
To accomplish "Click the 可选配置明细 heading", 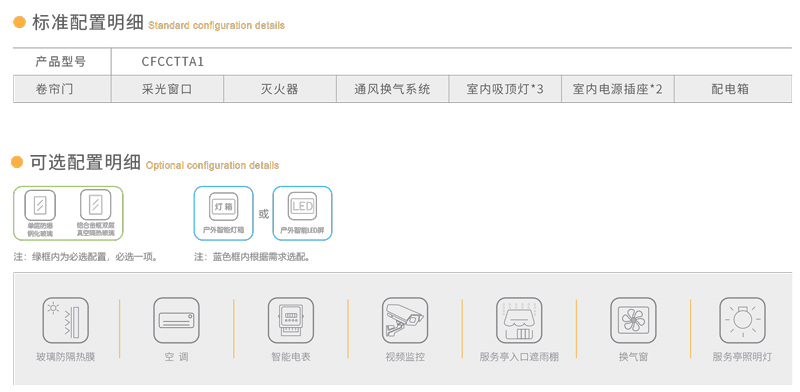I will tap(85, 162).
